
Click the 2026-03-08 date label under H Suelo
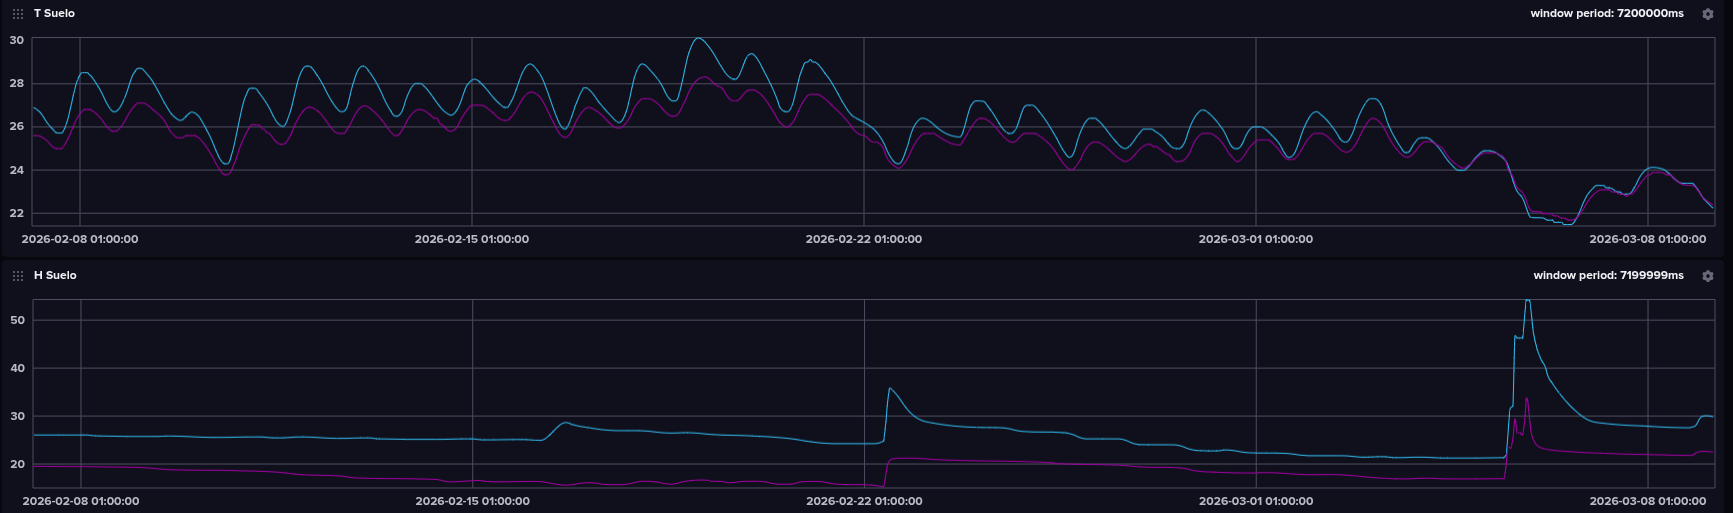click(x=1648, y=501)
